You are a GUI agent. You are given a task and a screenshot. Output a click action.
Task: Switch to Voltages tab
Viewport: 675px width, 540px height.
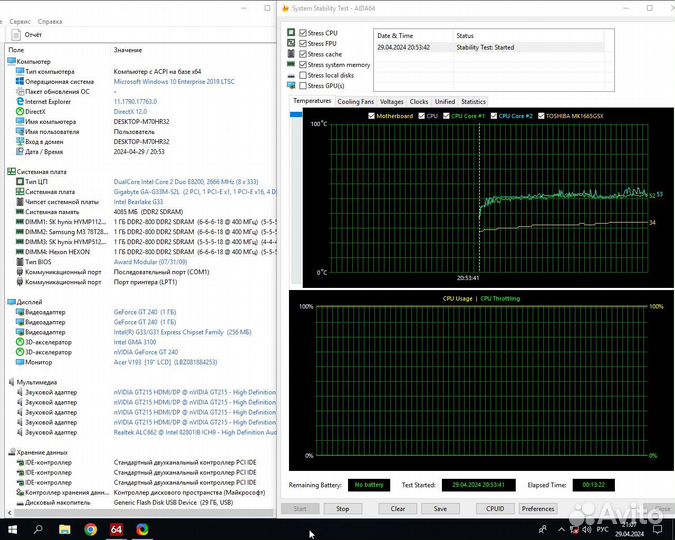click(392, 102)
